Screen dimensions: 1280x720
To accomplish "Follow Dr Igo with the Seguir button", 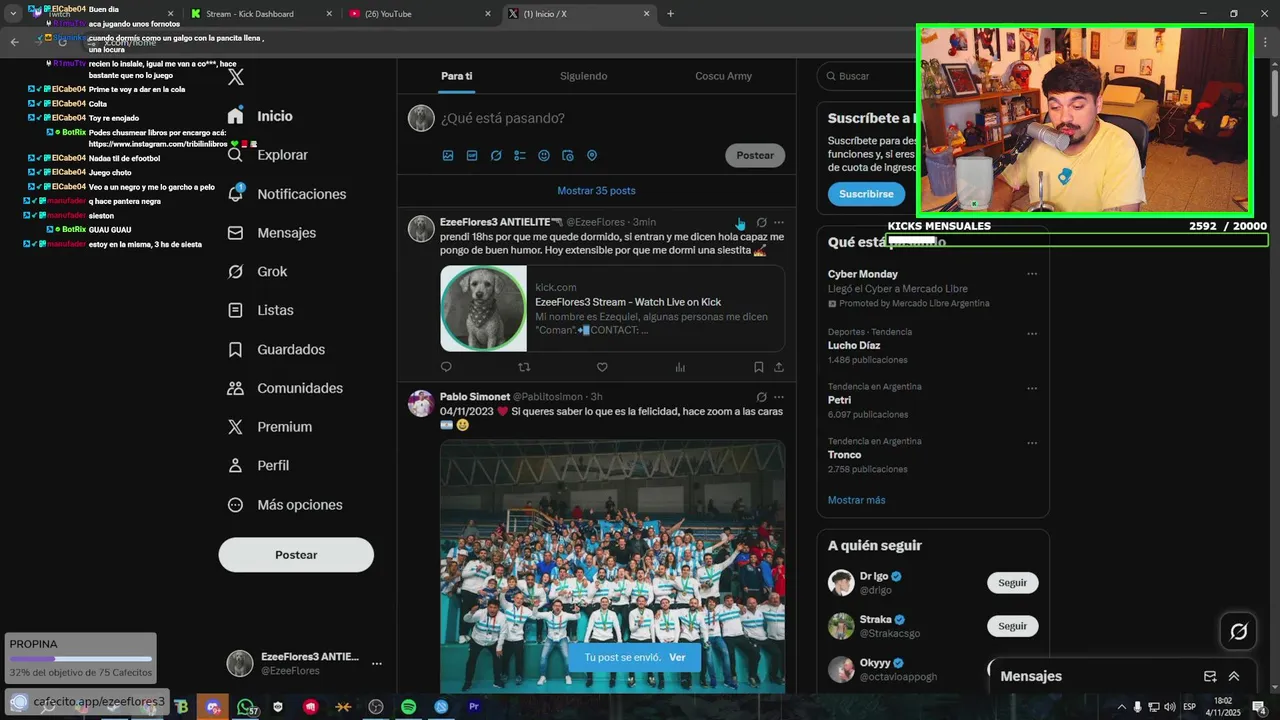I will (x=1012, y=583).
